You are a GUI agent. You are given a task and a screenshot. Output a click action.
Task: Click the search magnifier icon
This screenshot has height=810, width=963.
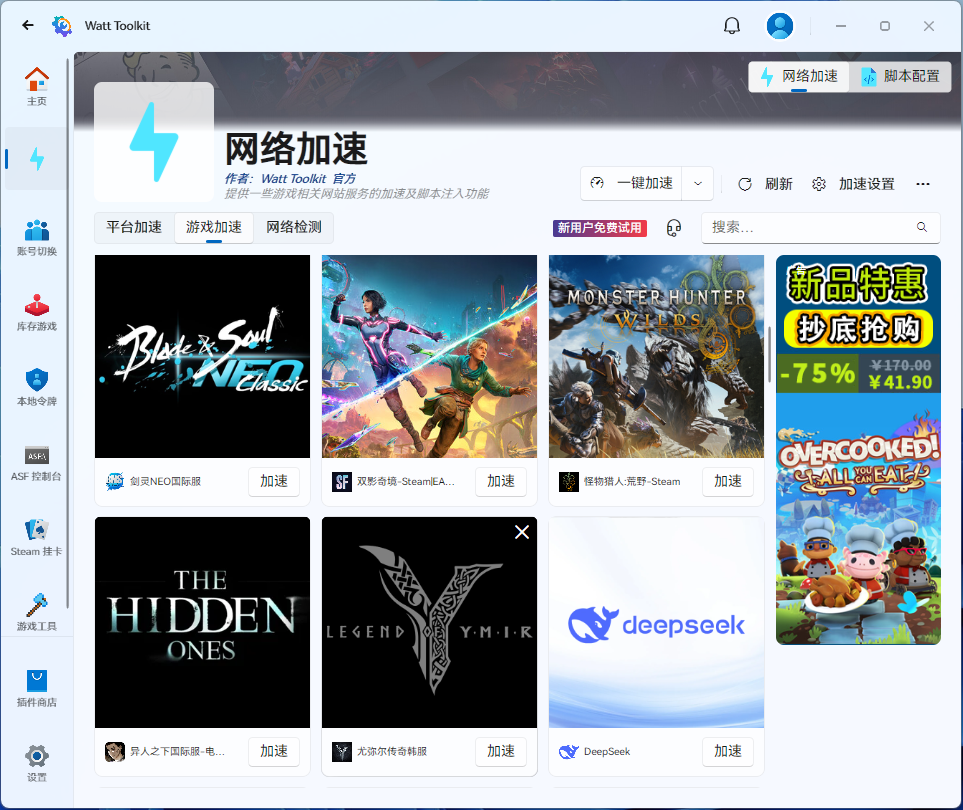click(x=921, y=227)
